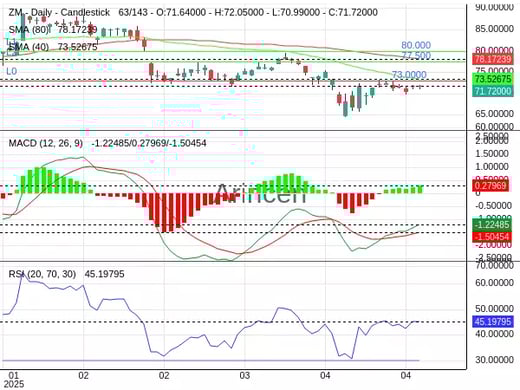Viewport: 520px width, 390px height.
Task: Click the 77.500 level annotation
Action: tap(416, 55)
